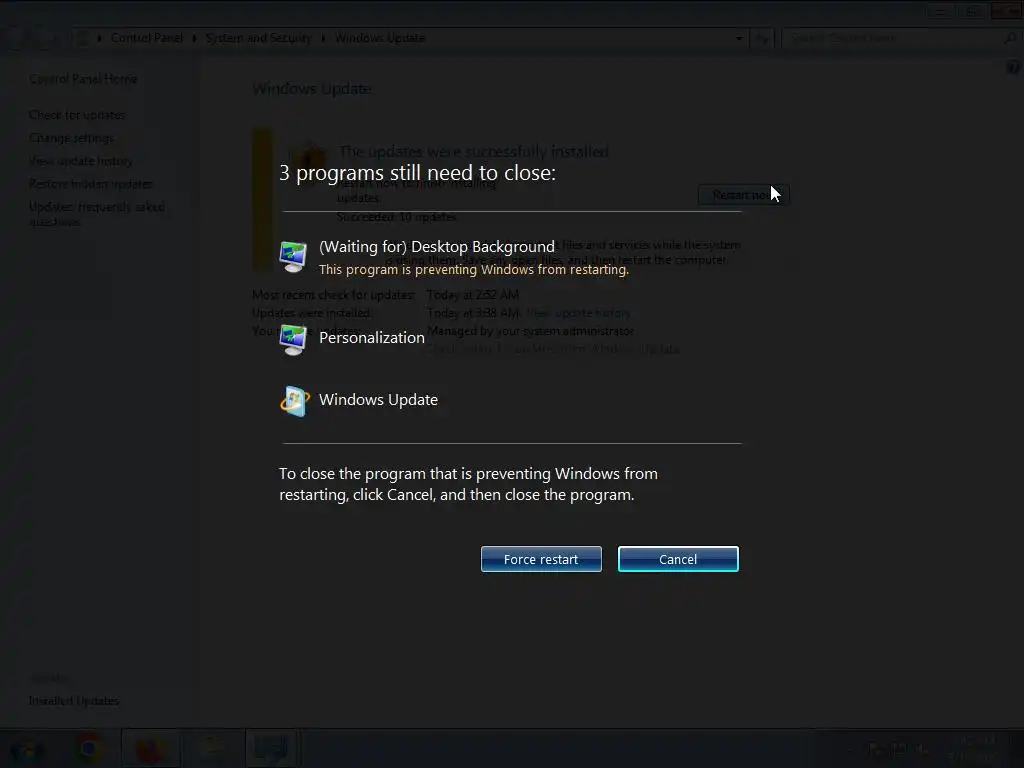
Task: Open 'Change settings' link in background sidebar
Action: click(71, 138)
